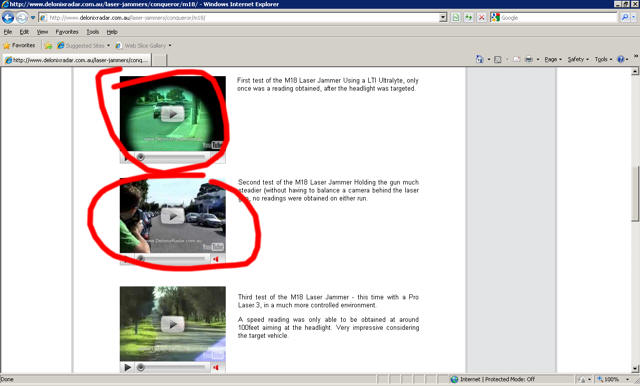The height and width of the screenshot is (386, 640).
Task: Open the File menu
Action: [x=8, y=32]
